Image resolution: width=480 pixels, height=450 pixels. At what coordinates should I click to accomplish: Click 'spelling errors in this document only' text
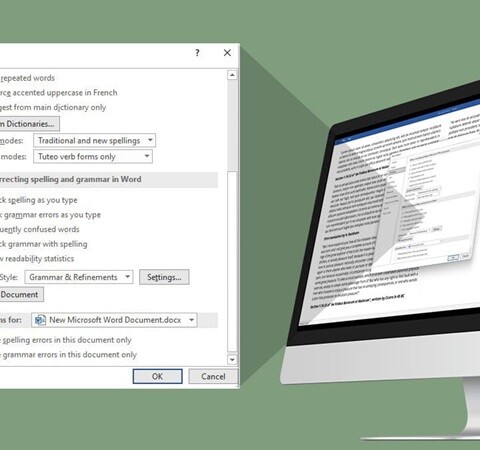(x=67, y=340)
